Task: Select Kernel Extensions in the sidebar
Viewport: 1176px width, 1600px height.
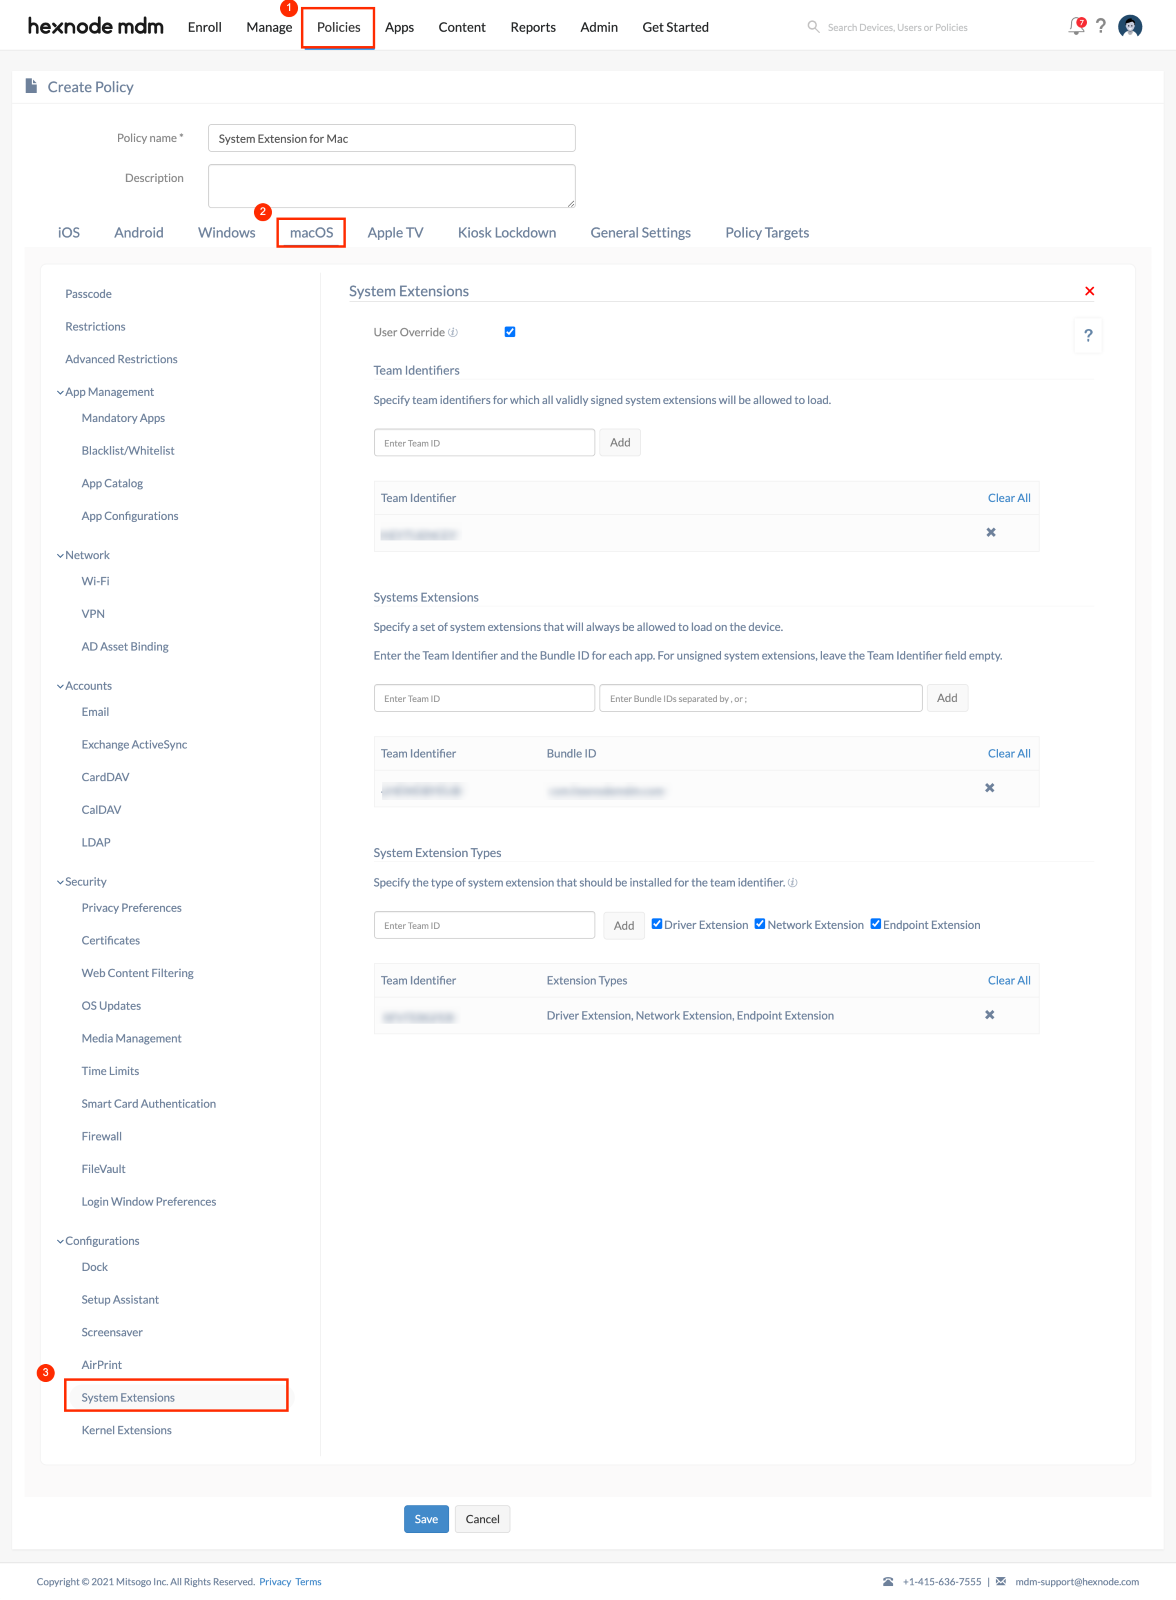Action: (127, 1431)
